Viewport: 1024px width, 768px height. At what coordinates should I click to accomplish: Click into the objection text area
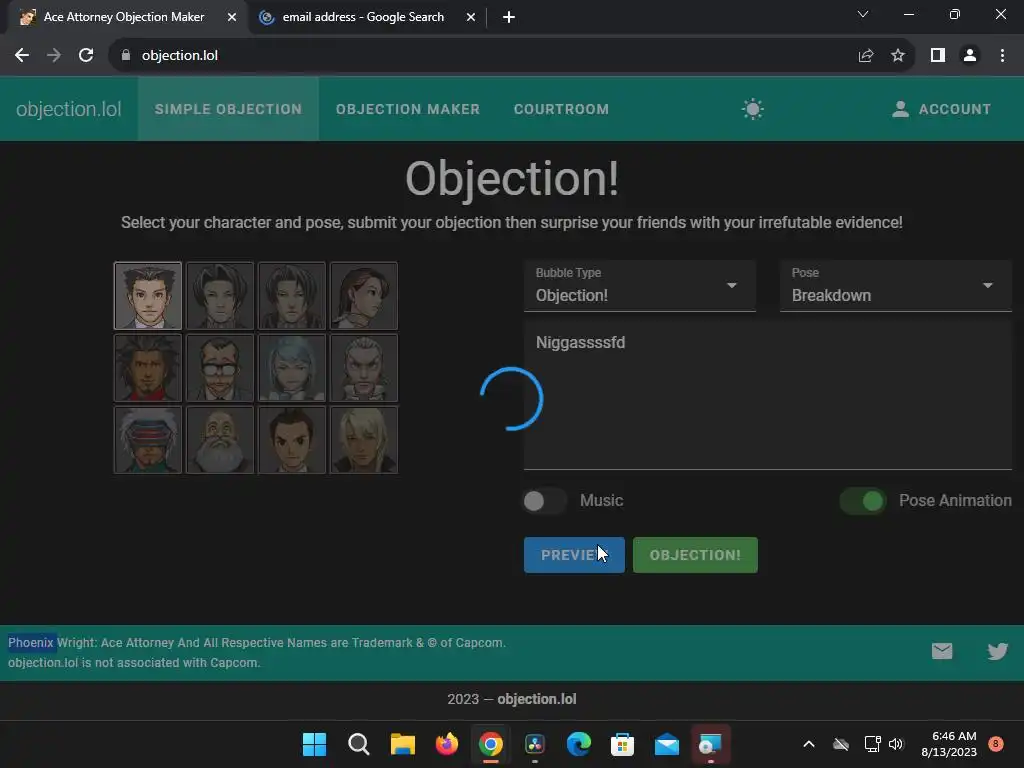click(767, 394)
